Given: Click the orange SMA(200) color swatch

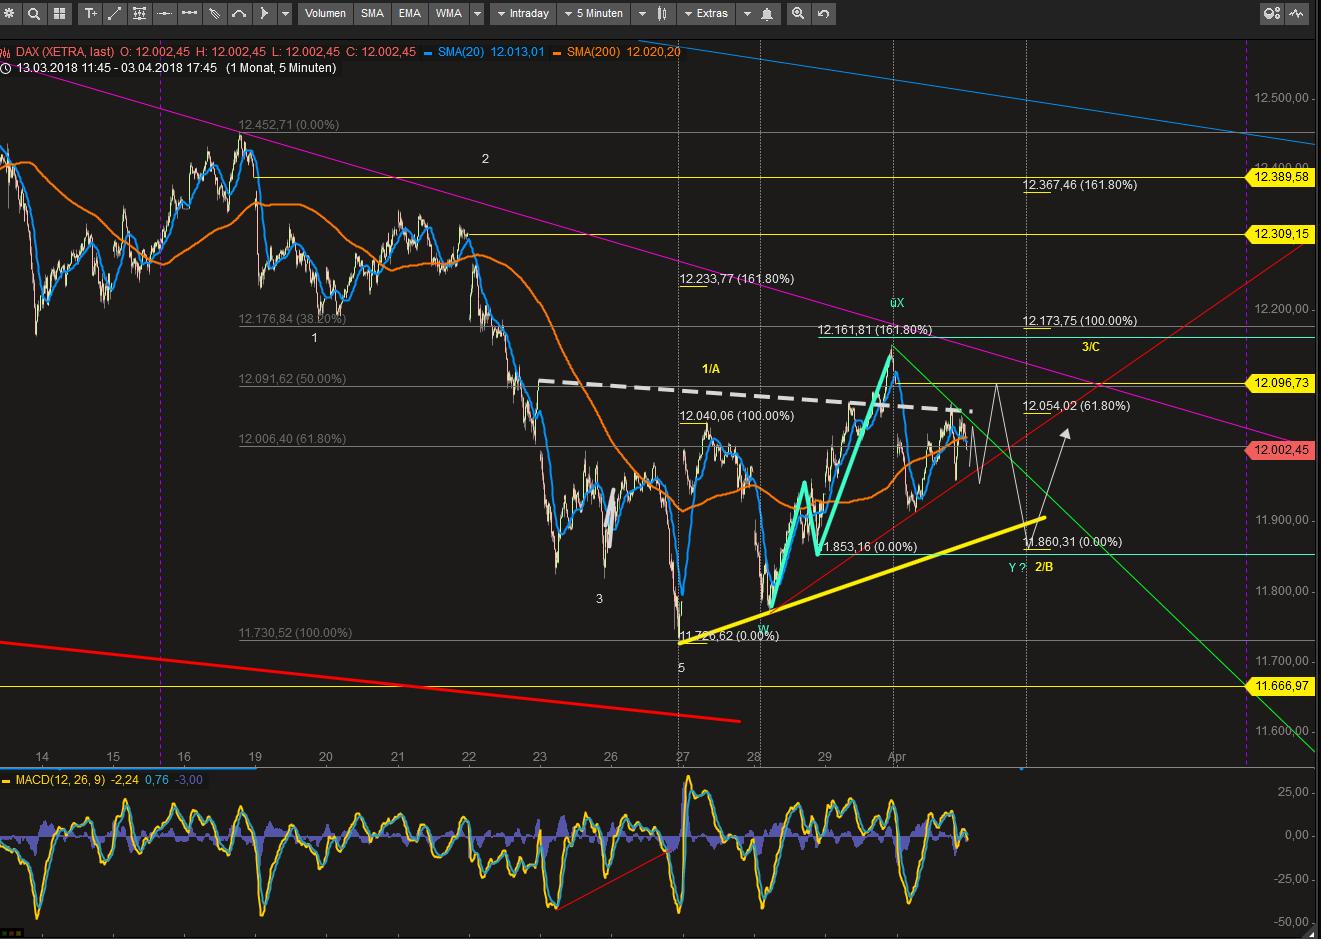Looking at the screenshot, I should 557,52.
